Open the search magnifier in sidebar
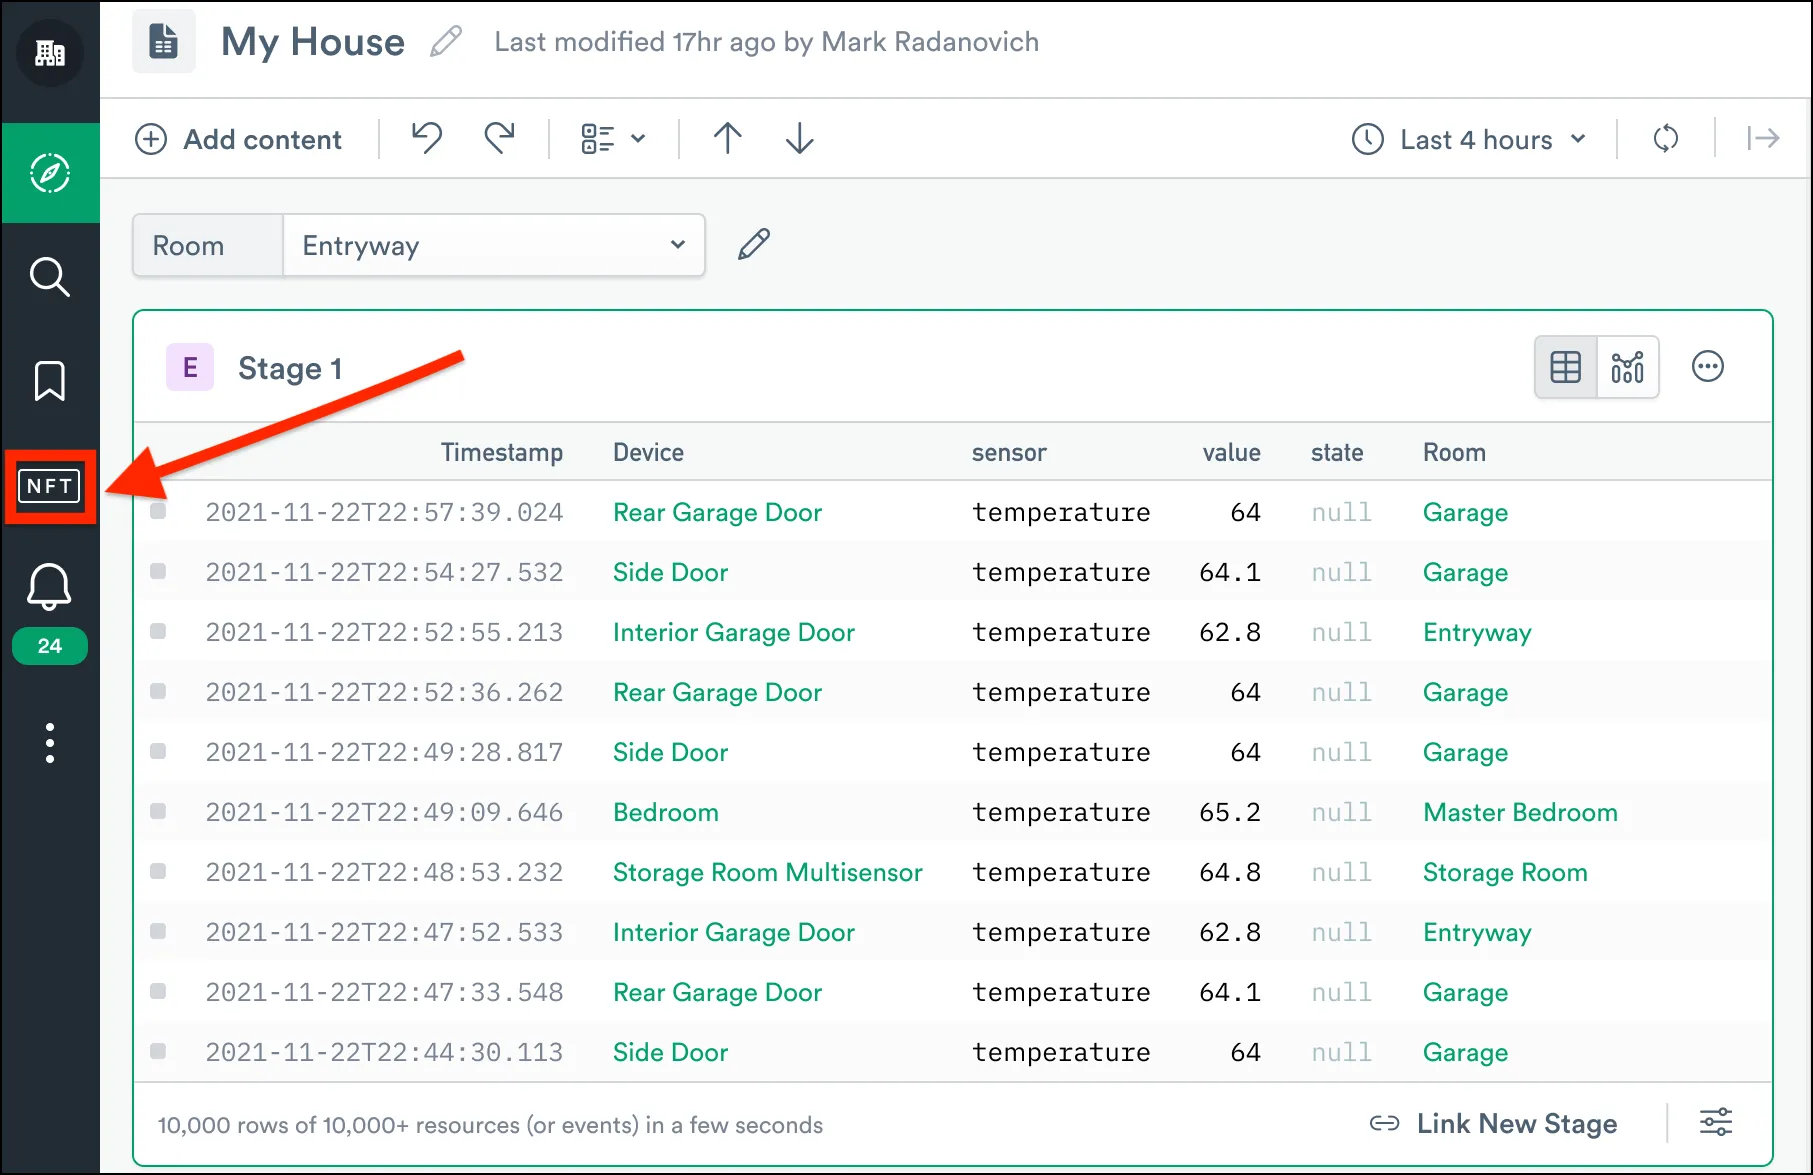 (50, 277)
